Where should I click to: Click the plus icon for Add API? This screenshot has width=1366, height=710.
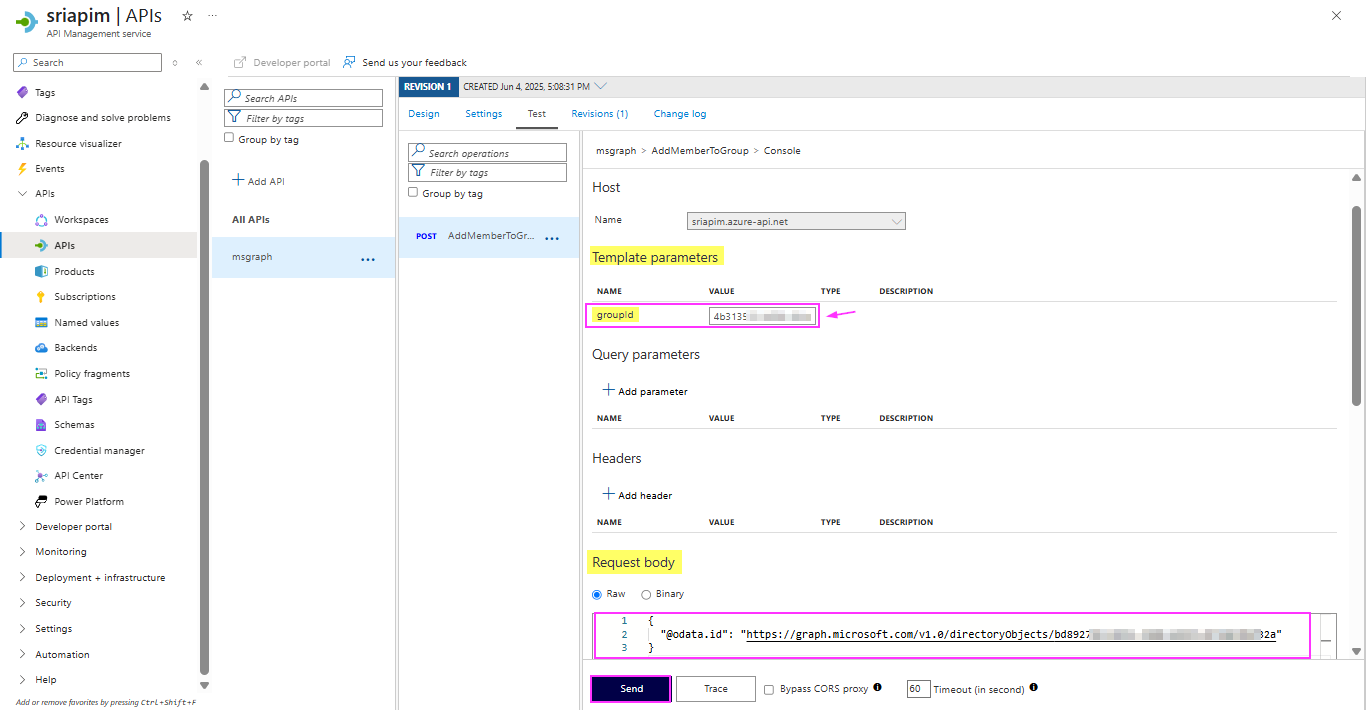click(238, 180)
